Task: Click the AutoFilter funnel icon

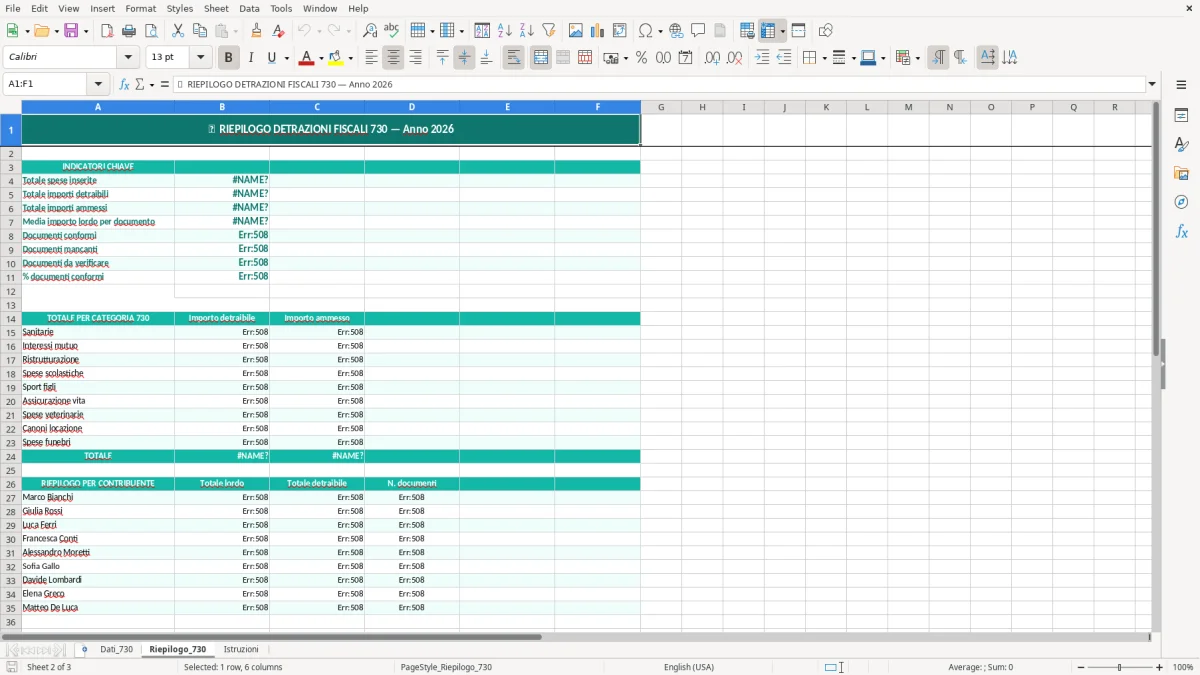Action: 549,31
